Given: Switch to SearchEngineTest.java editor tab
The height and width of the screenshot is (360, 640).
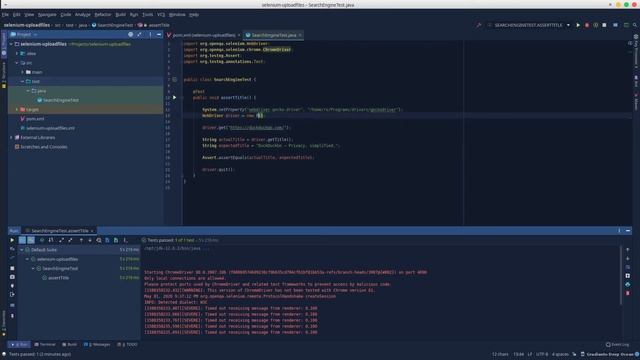Looking at the screenshot, I should pyautogui.click(x=273, y=35).
